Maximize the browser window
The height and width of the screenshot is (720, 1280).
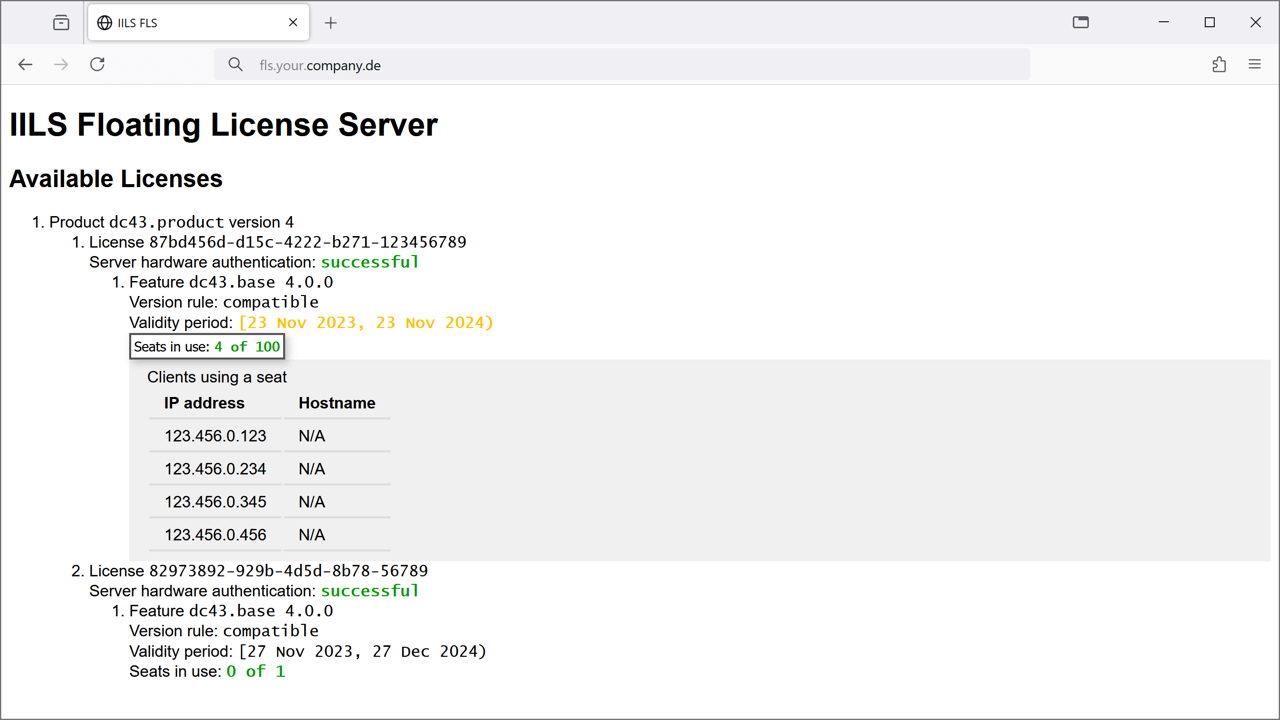[x=1209, y=23]
